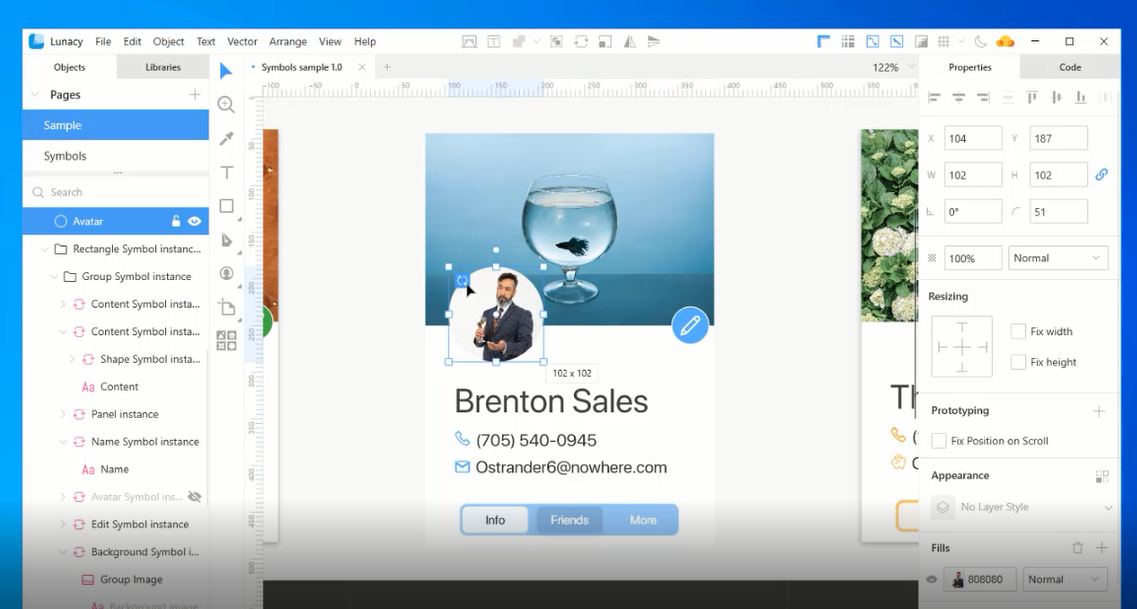Delete fill using the trash icon
The width and height of the screenshot is (1137, 609).
(1078, 548)
